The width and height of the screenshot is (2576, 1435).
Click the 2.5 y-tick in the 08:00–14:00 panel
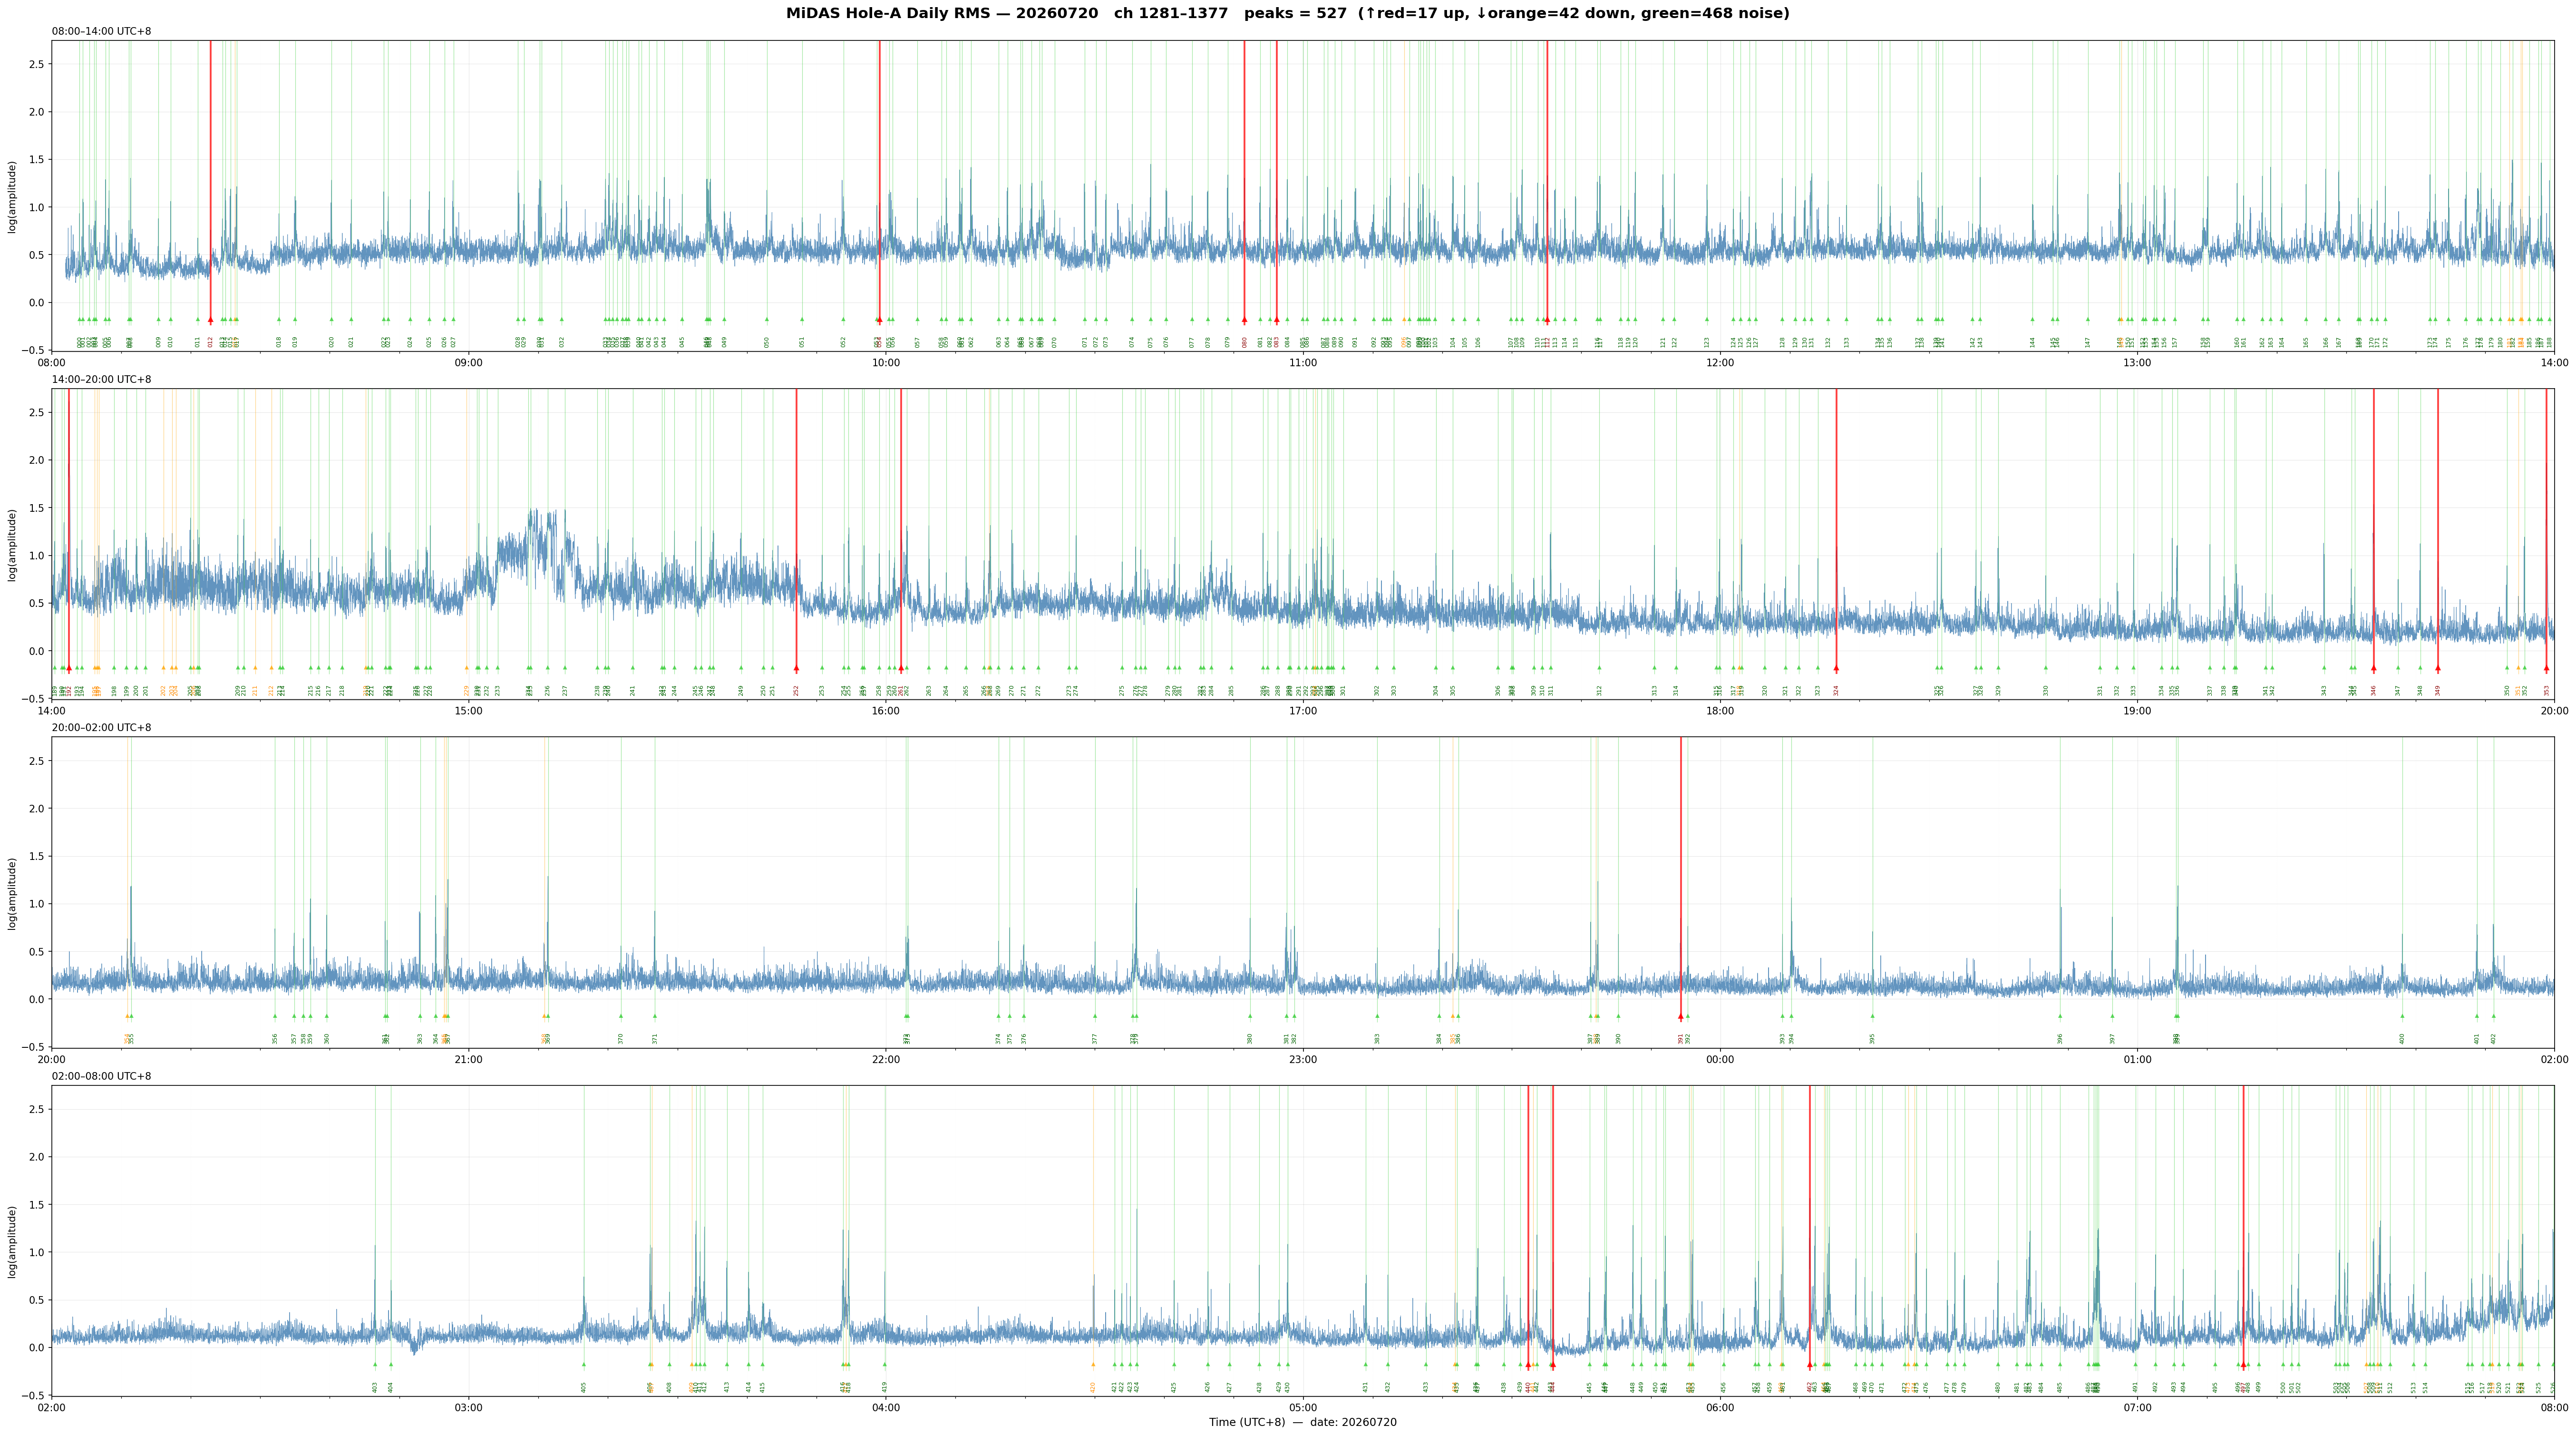tap(37, 64)
